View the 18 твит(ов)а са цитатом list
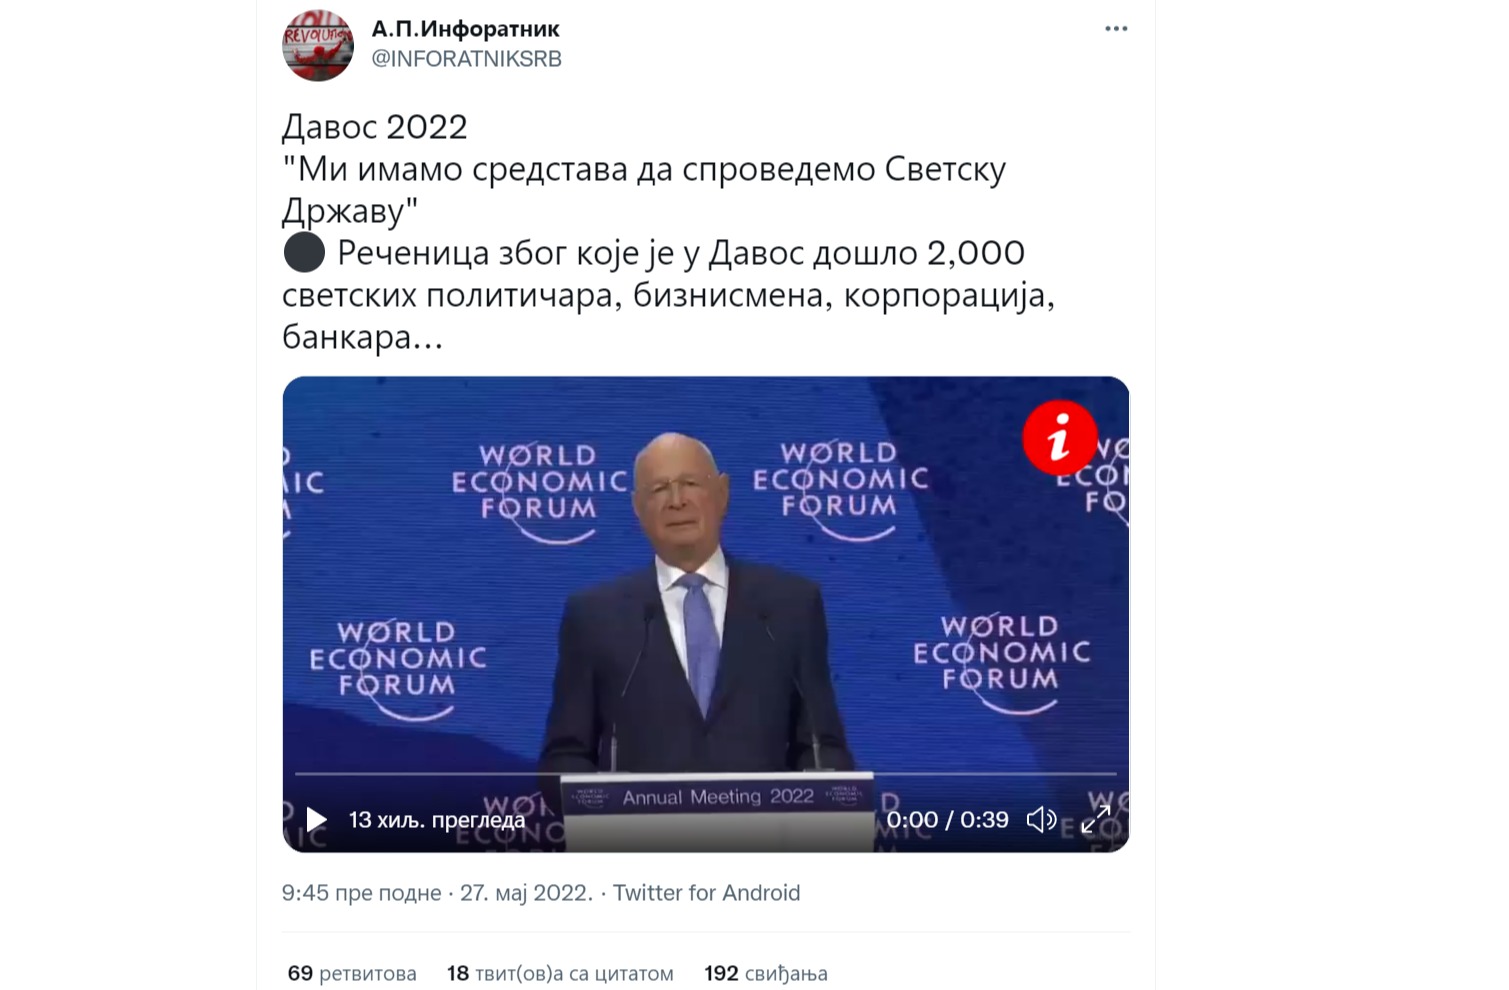Viewport: 1509px width, 990px height. [x=560, y=974]
